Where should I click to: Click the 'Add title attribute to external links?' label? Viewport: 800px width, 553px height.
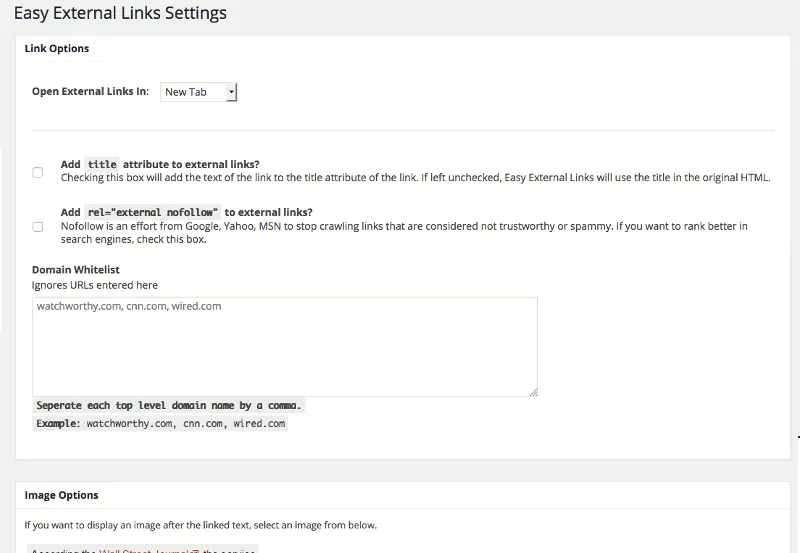point(160,164)
